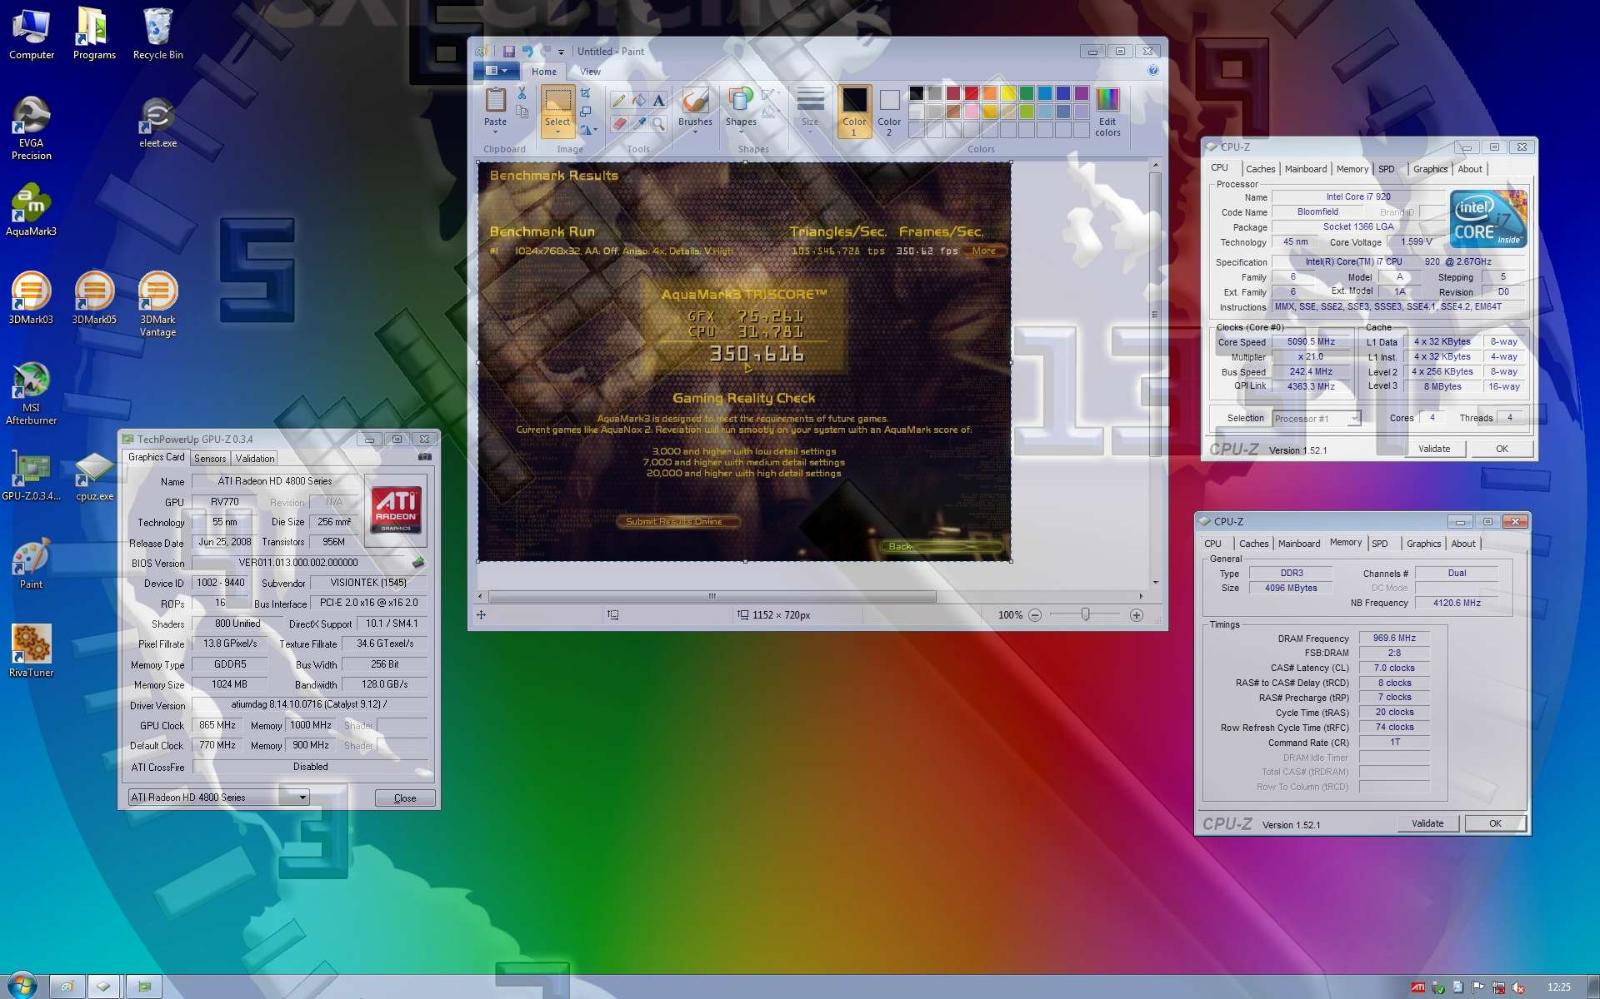The image size is (1600, 999).
Task: Select the Pencil tool in Paint
Action: click(x=619, y=100)
